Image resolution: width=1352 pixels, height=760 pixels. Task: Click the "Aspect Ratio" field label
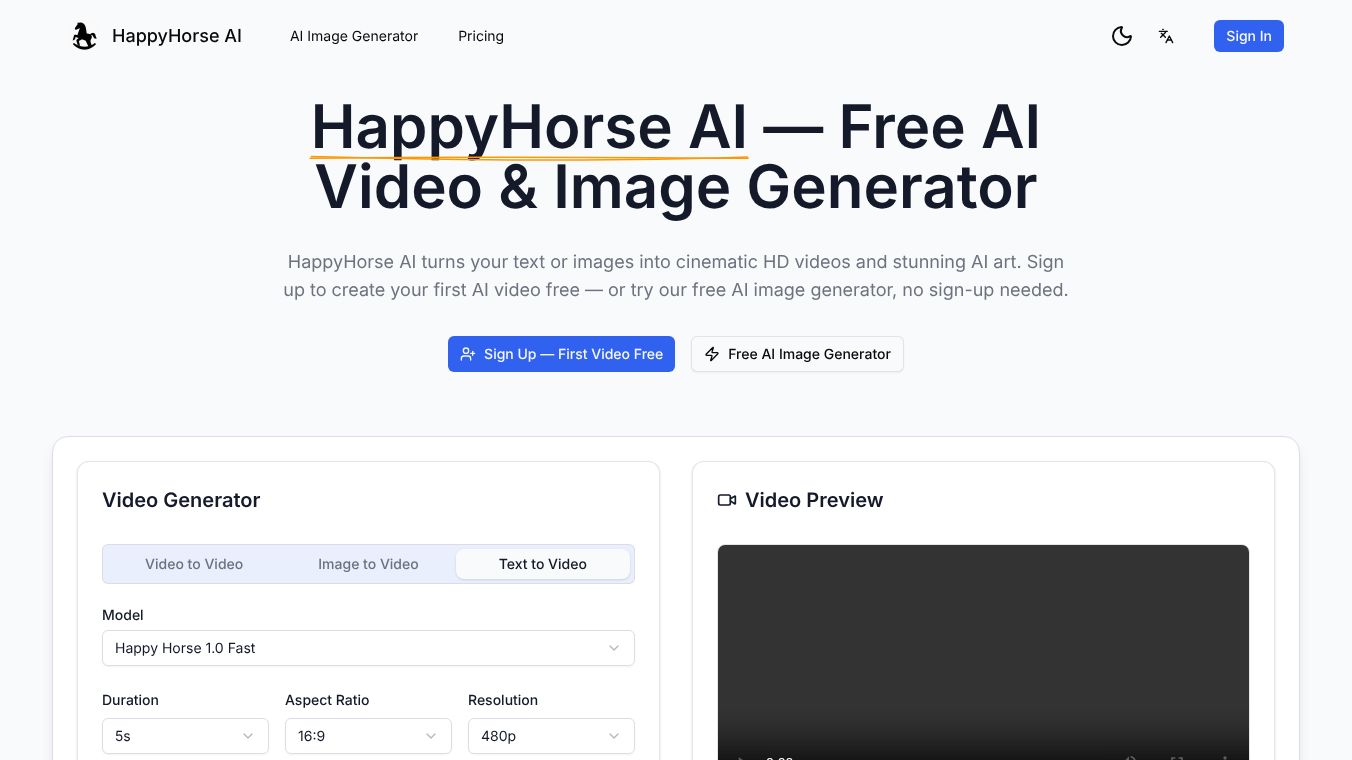tap(327, 700)
